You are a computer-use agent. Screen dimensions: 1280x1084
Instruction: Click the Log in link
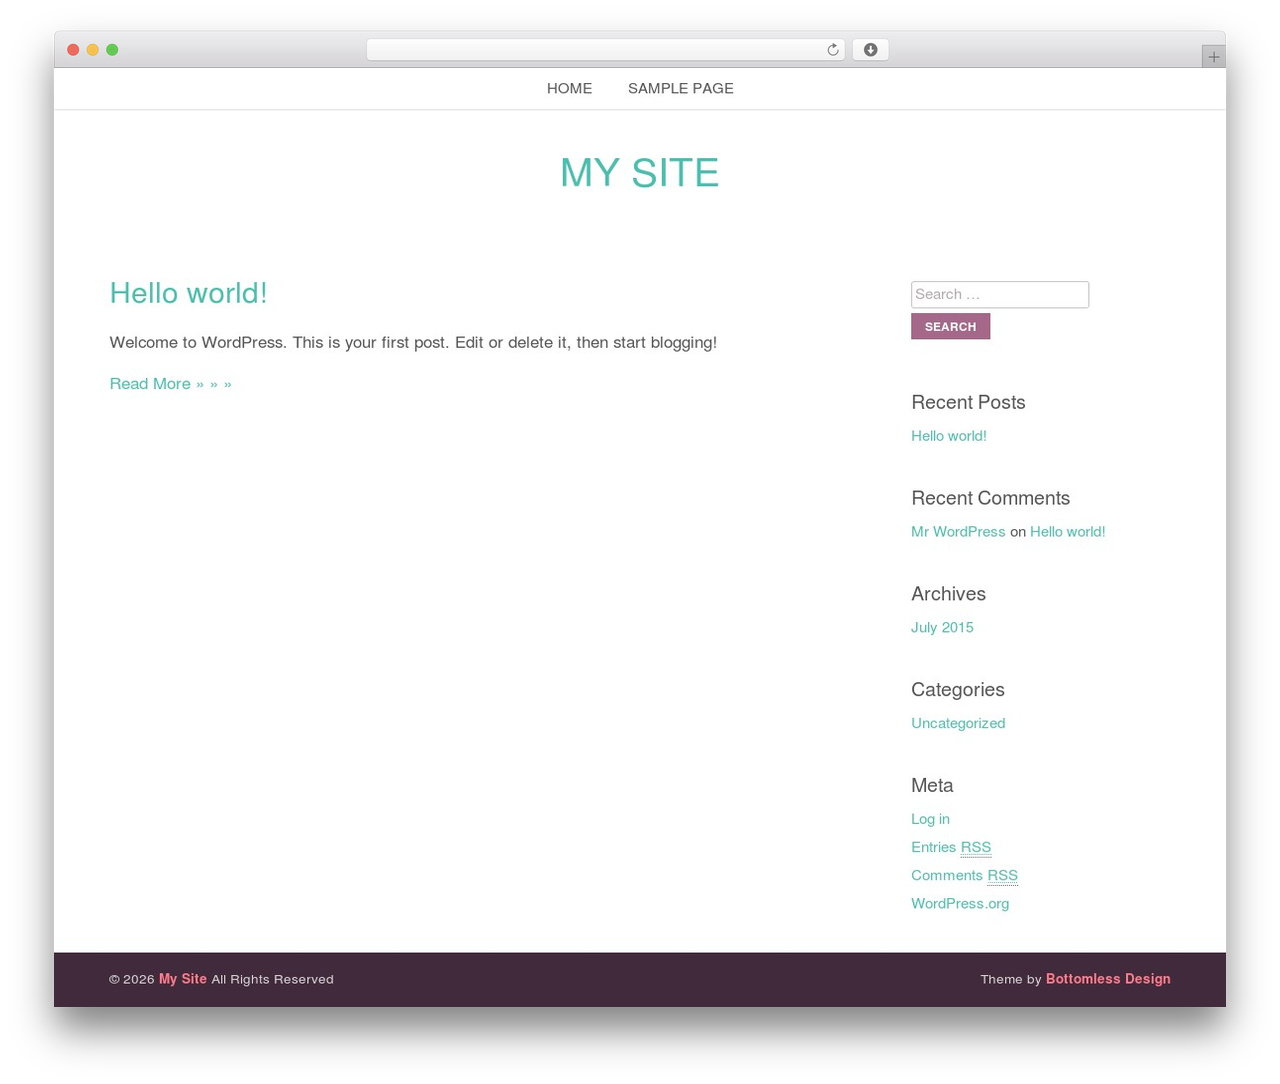coord(930,819)
